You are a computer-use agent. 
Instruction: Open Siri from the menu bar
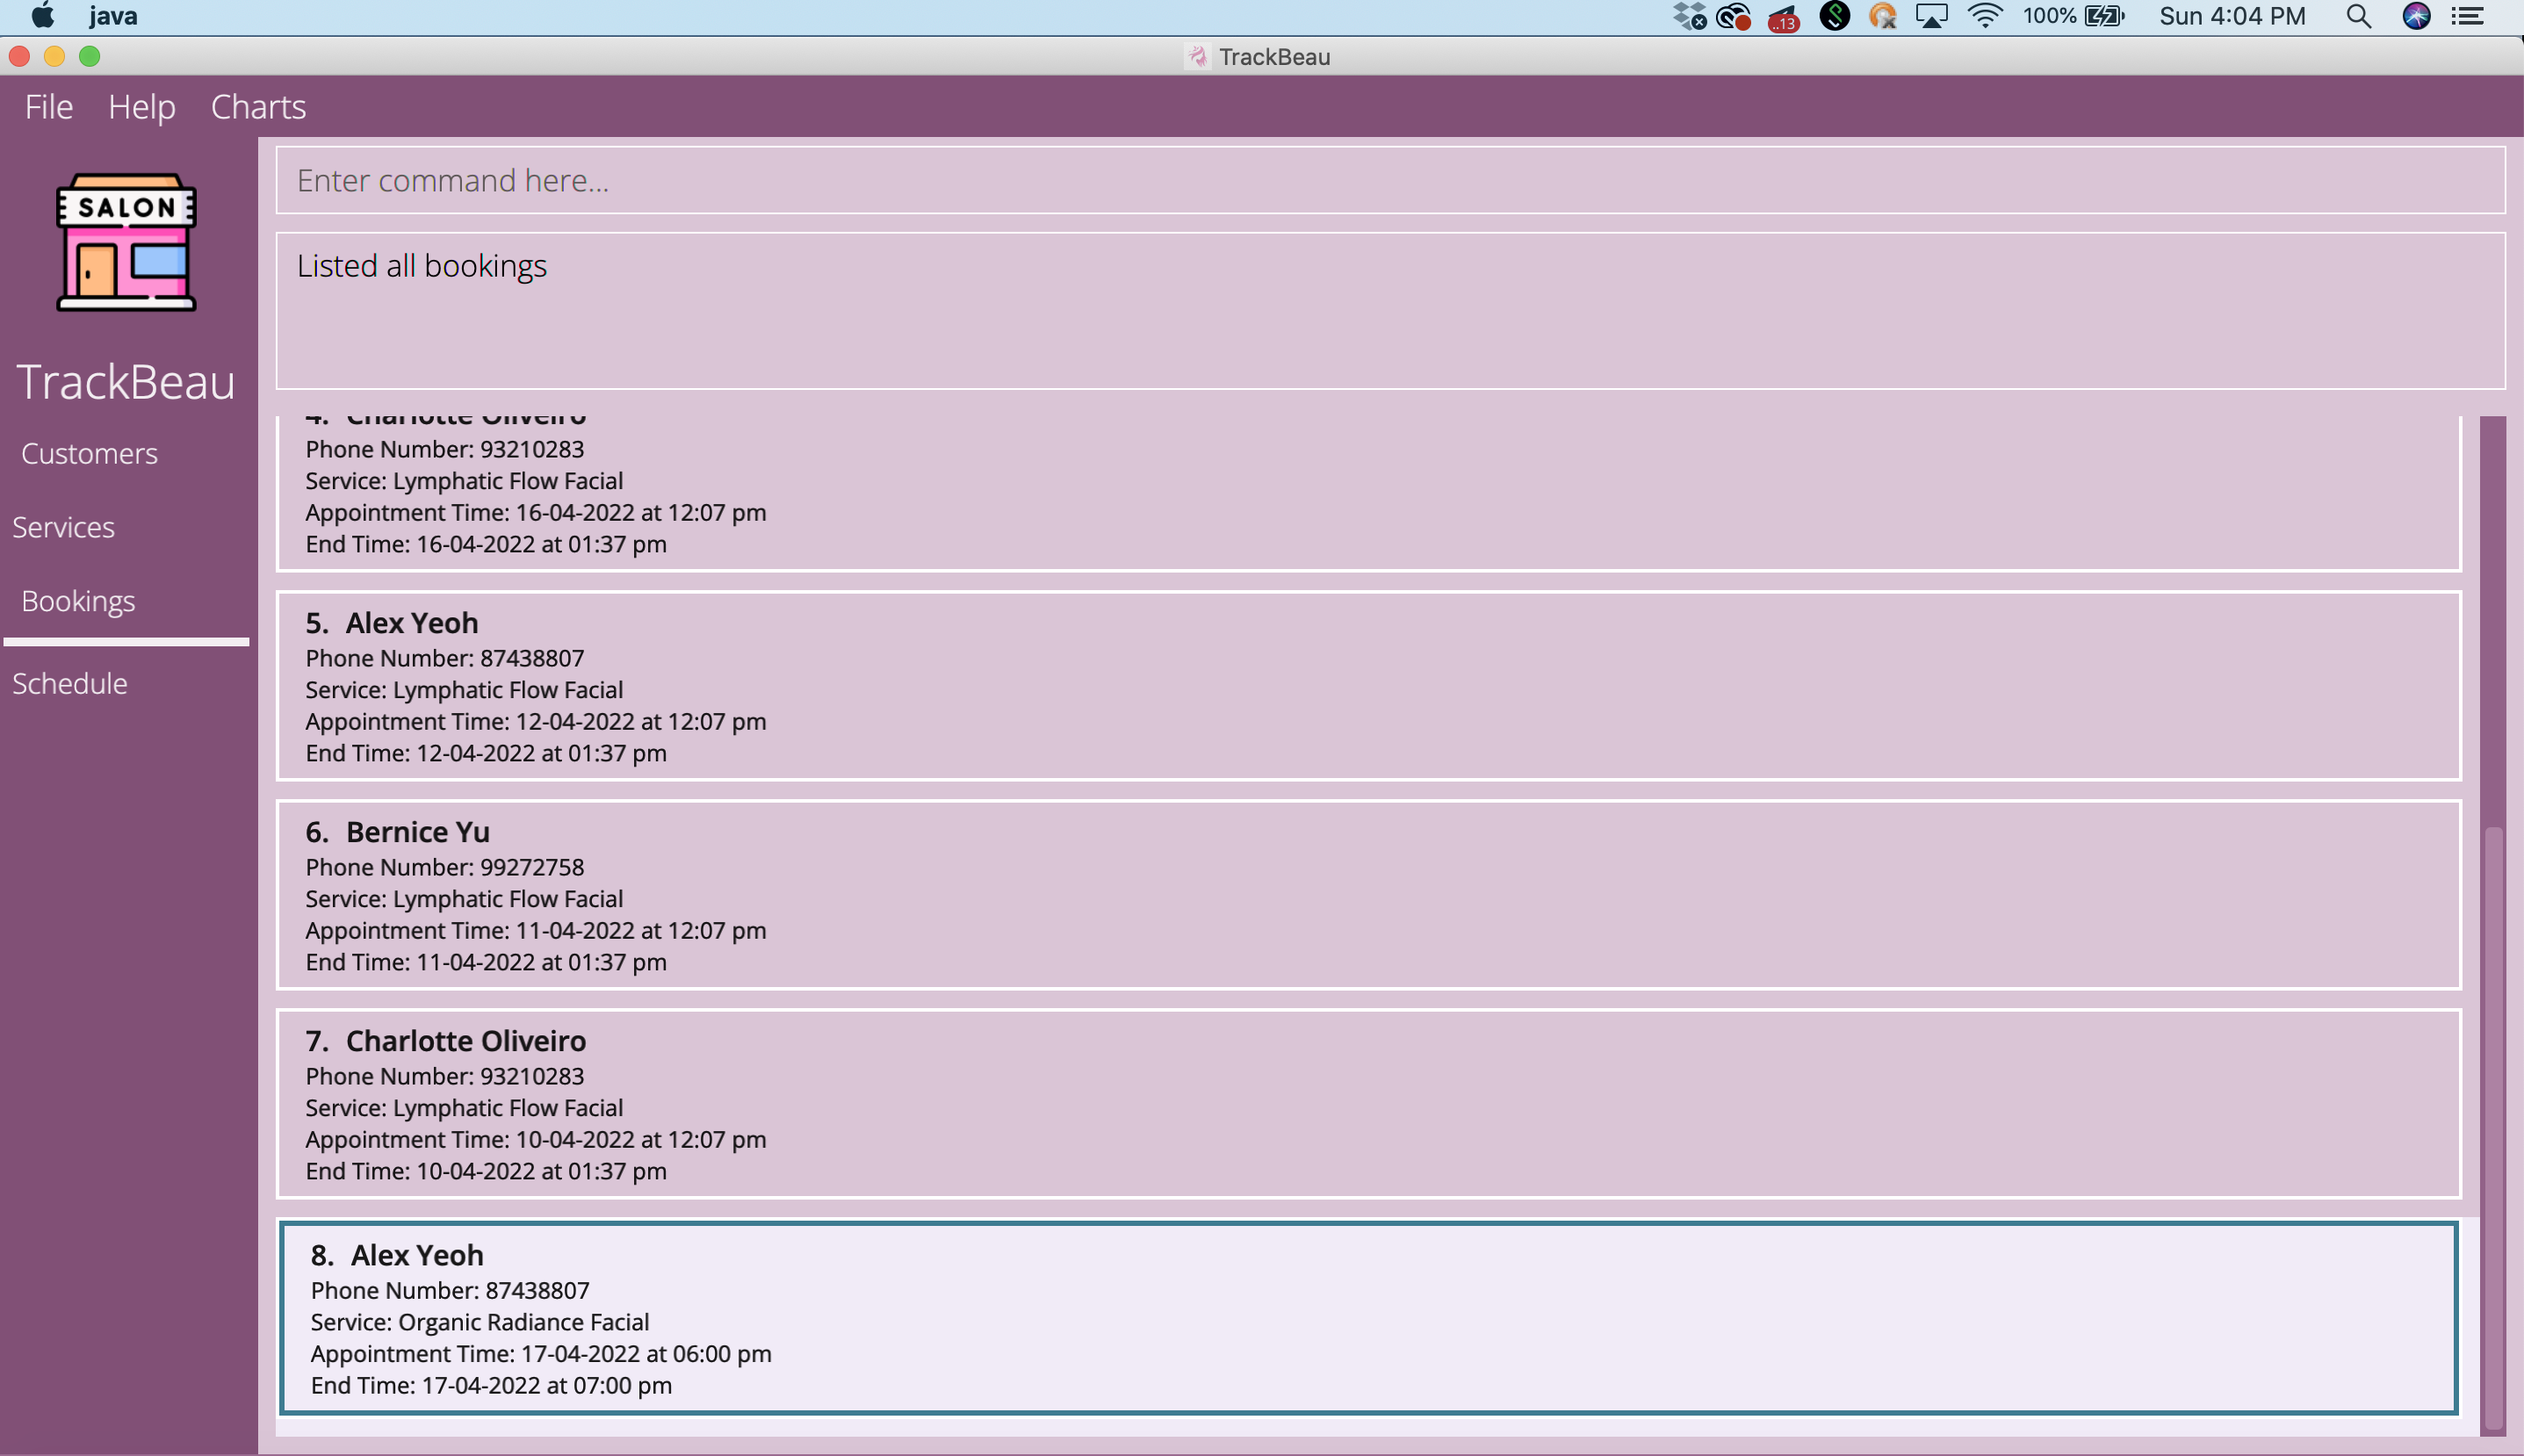coord(2416,16)
